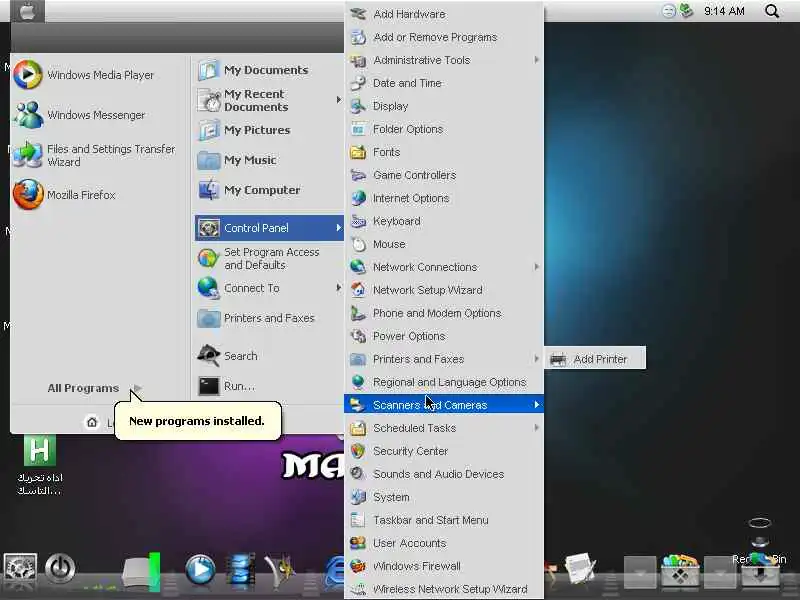Expand Administrative Tools submenu
Image resolution: width=800 pixels, height=600 pixels.
(444, 60)
